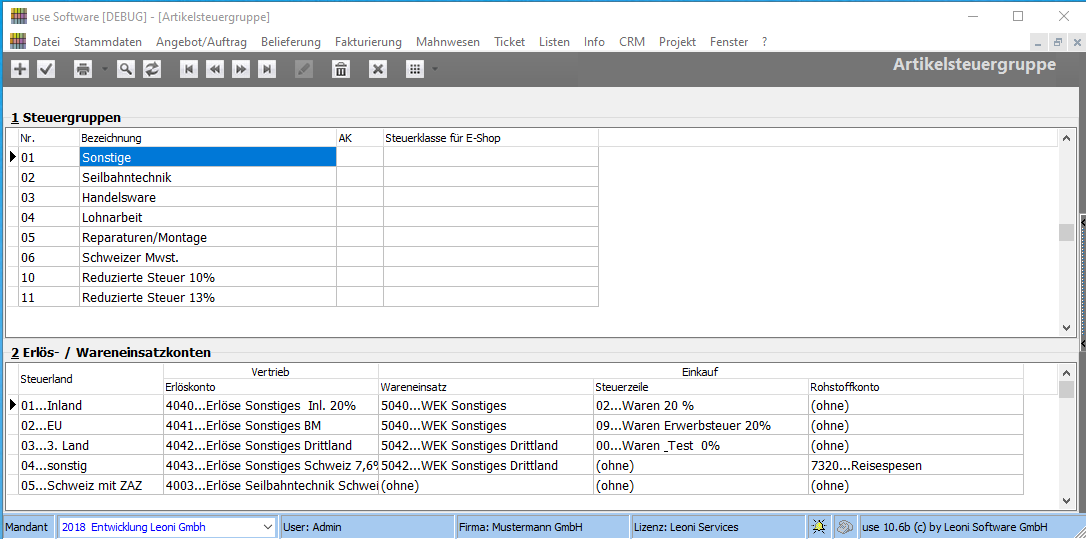This screenshot has height=539, width=1086.
Task: Click the 2 Erlös- / Wareneinsatzkonten section heading
Action: 111,353
